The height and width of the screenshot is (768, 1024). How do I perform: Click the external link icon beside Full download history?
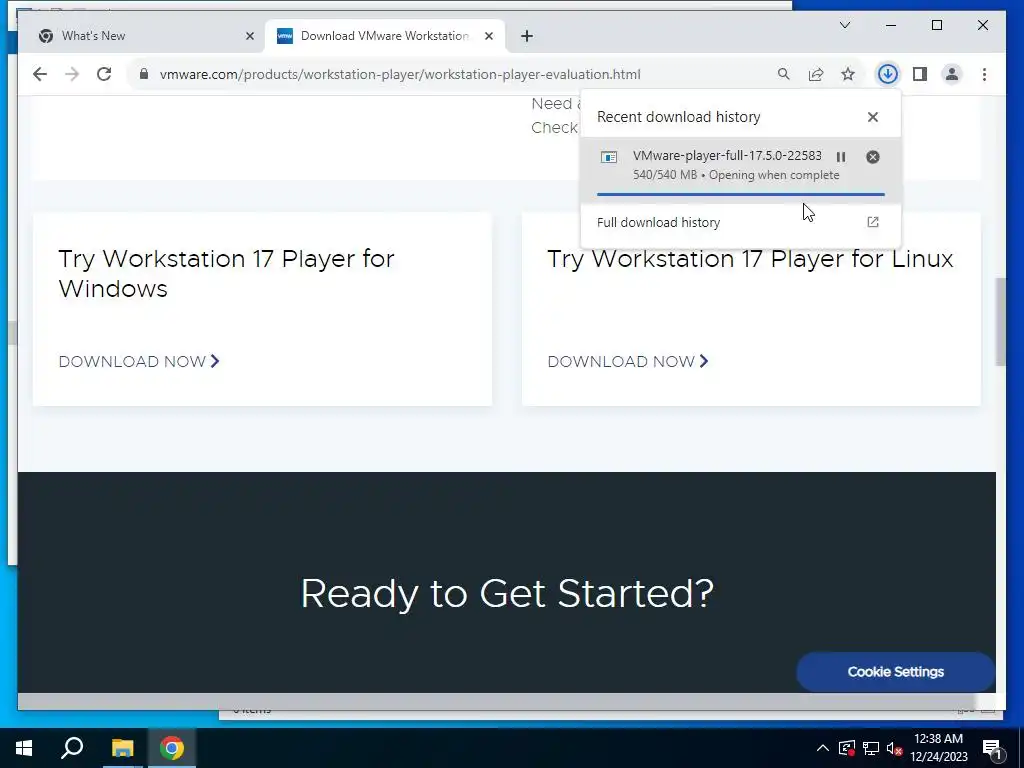pyautogui.click(x=872, y=222)
